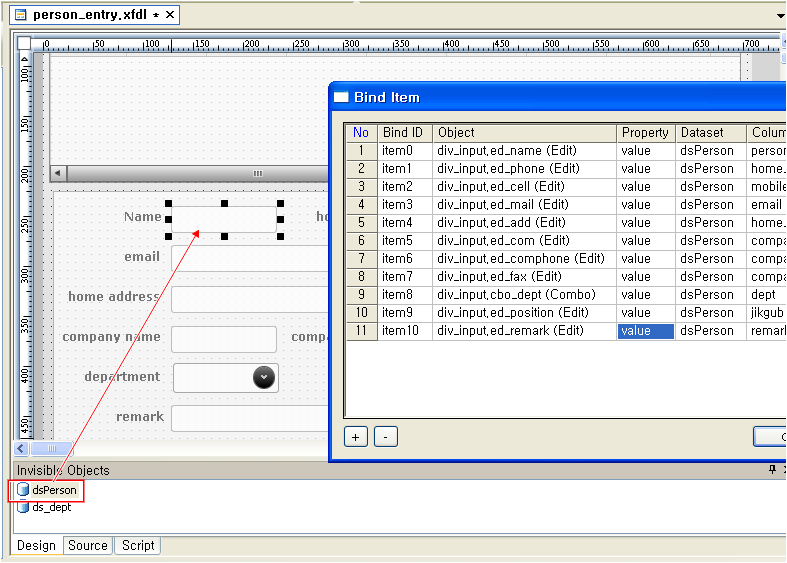The width and height of the screenshot is (787, 563).
Task: Select the ds_dept dataset object
Action: 50,507
